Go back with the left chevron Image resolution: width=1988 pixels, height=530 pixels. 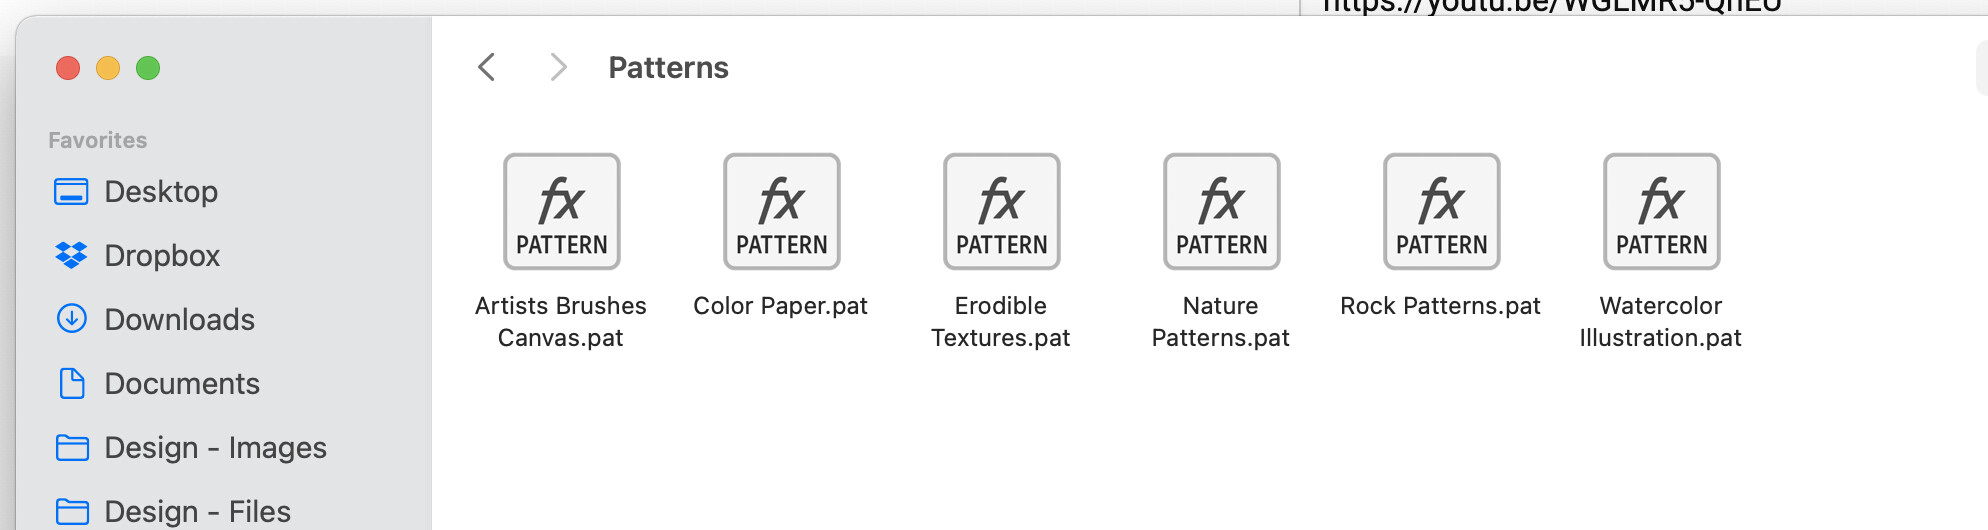click(x=487, y=67)
